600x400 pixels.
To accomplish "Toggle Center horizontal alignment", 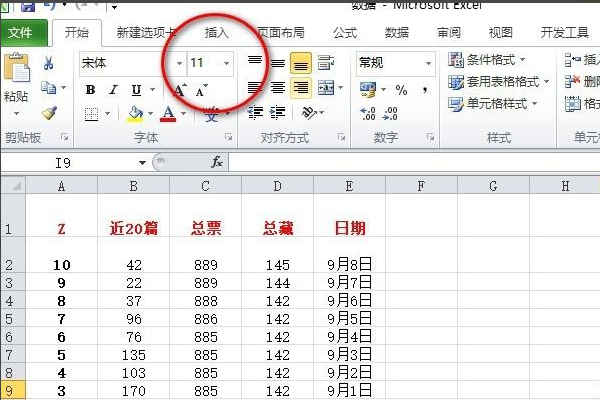I will (278, 88).
